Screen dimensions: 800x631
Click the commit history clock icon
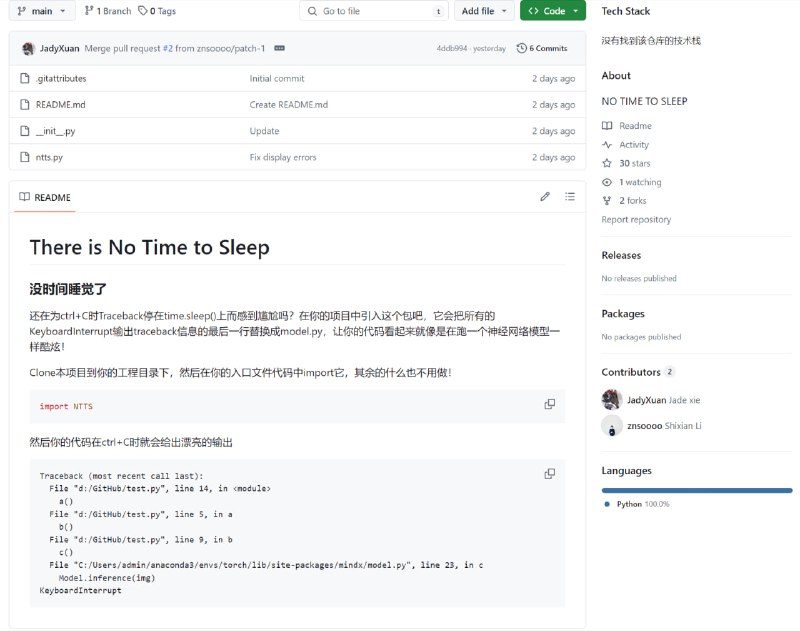tap(521, 48)
